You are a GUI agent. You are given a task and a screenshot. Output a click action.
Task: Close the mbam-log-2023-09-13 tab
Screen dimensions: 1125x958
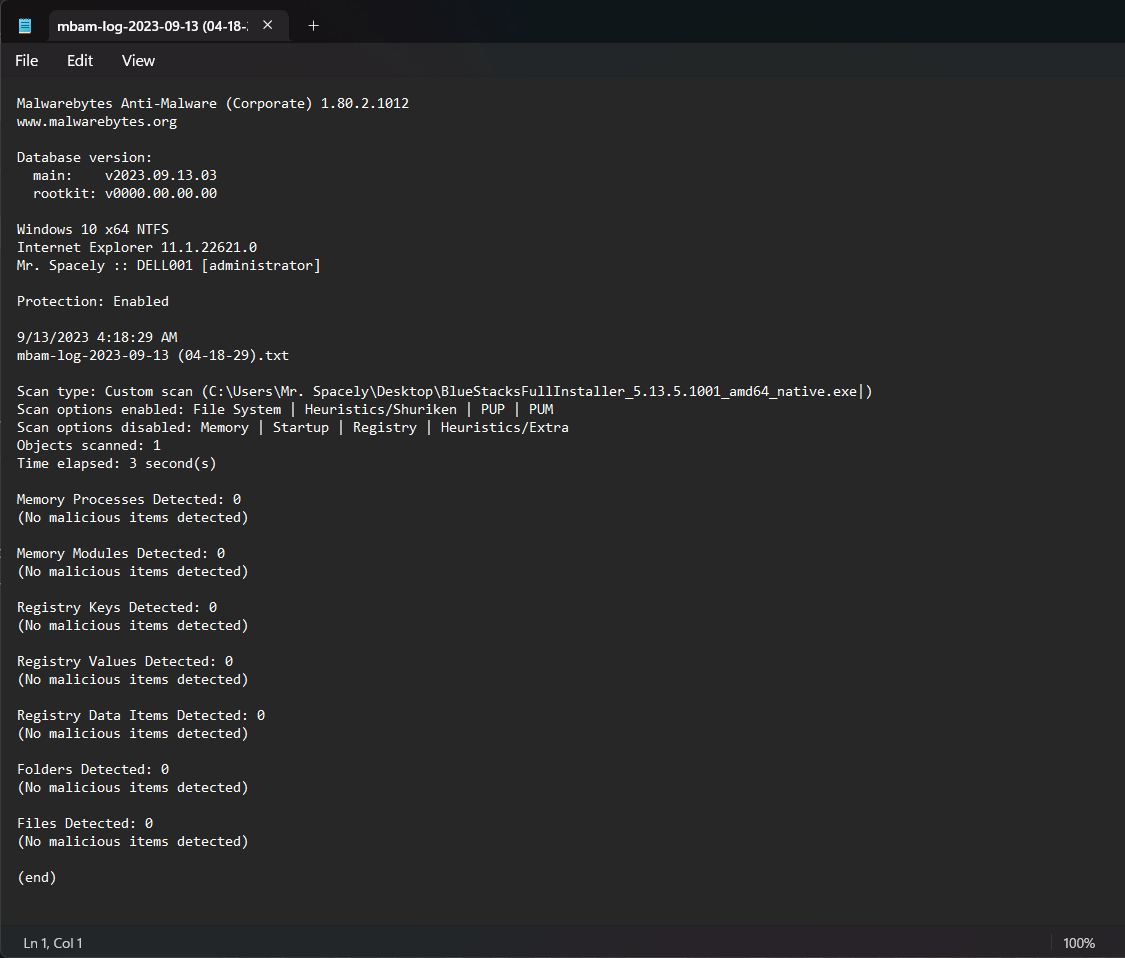pos(268,25)
